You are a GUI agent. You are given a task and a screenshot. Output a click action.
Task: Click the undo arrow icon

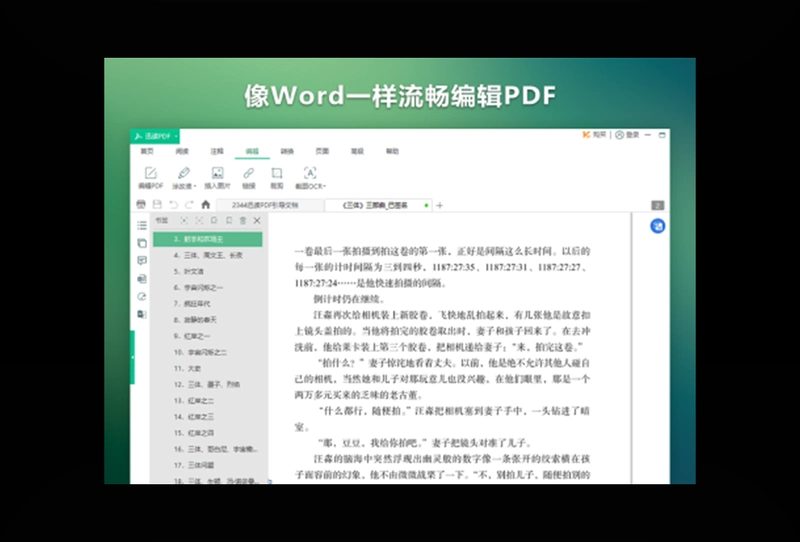coord(173,205)
